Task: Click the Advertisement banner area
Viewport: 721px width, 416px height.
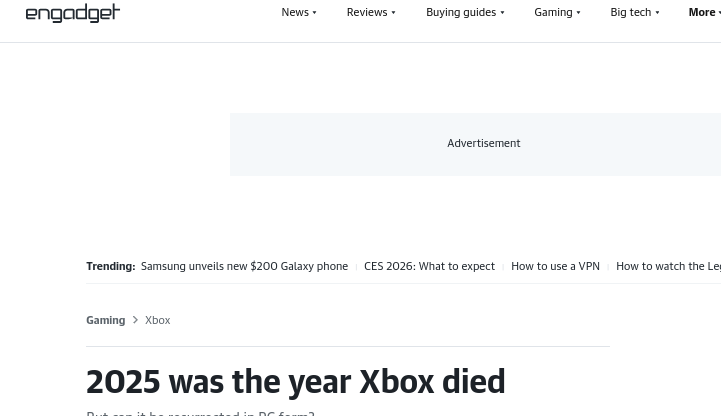Action: (x=483, y=144)
